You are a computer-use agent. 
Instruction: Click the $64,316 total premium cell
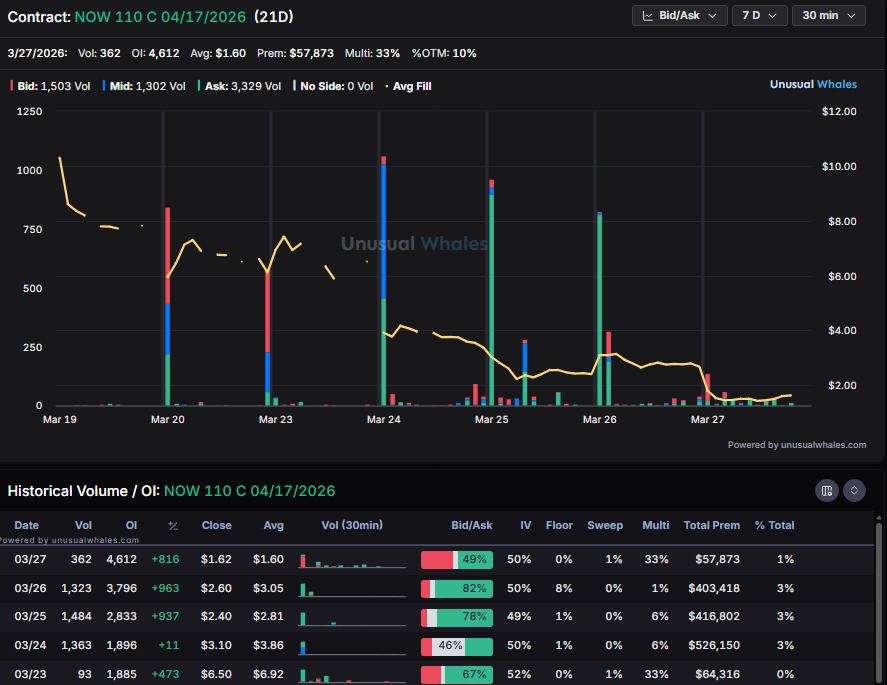717,674
